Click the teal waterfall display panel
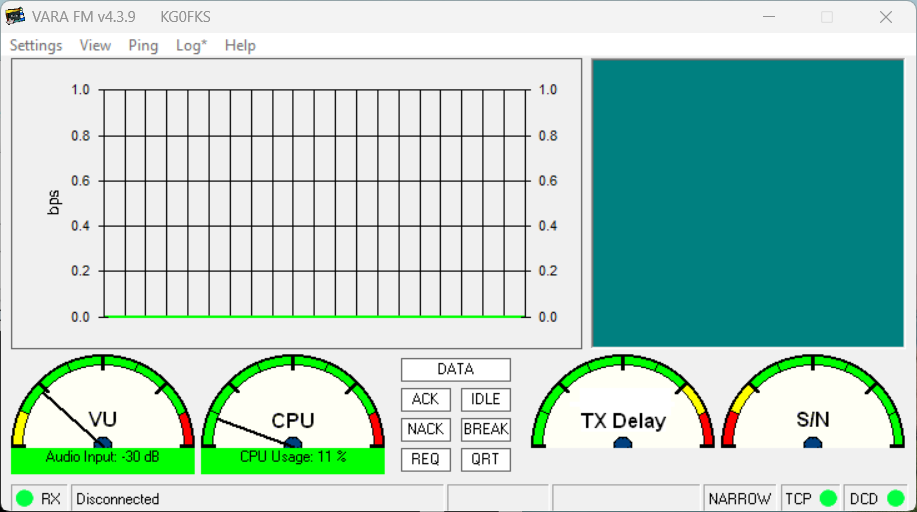This screenshot has width=917, height=512. pyautogui.click(x=750, y=203)
